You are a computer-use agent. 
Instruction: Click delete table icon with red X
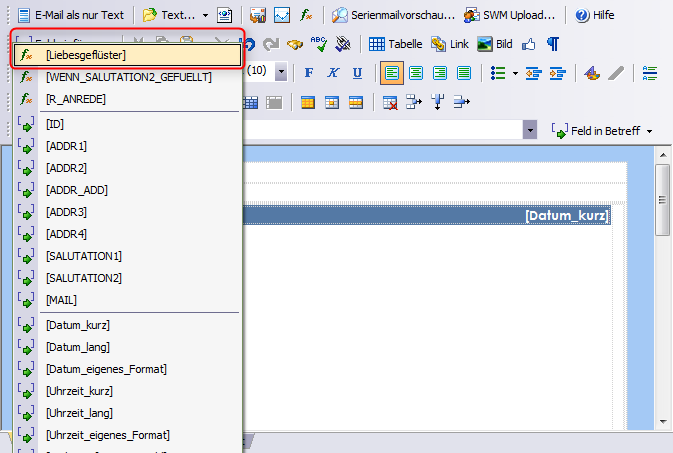coord(390,102)
